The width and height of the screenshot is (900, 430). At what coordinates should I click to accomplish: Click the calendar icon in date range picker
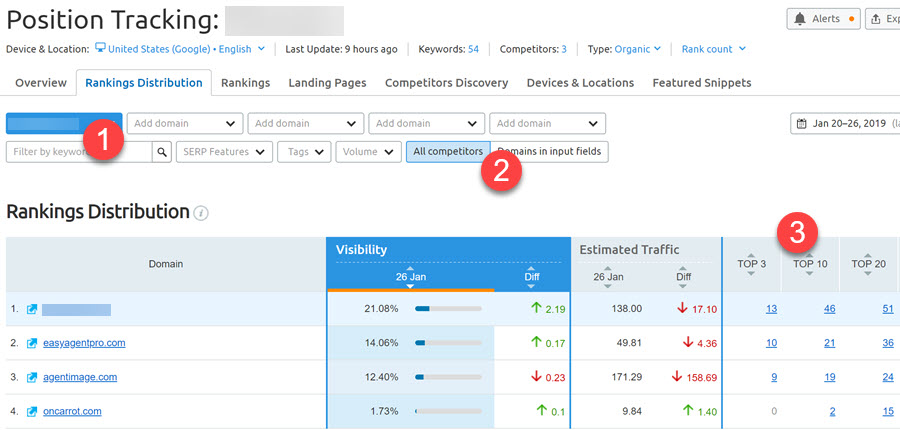[x=802, y=124]
